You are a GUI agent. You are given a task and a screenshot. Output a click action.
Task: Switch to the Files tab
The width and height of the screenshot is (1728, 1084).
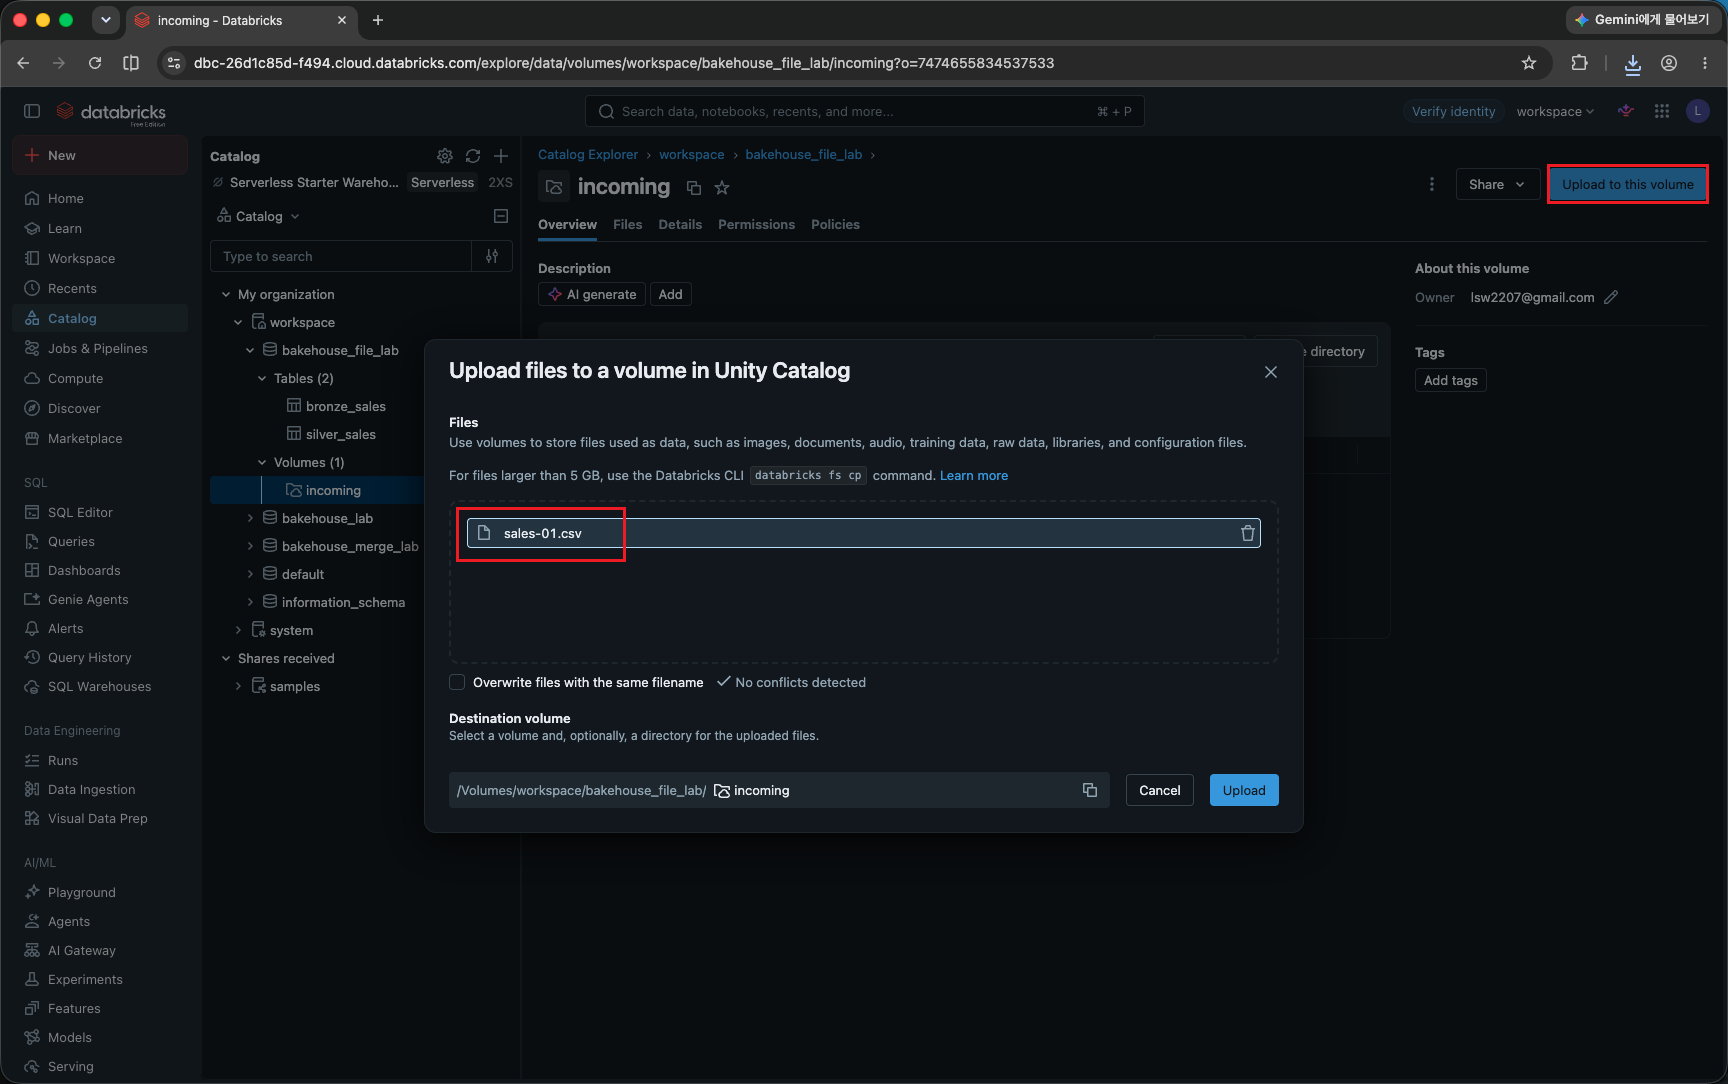(628, 224)
